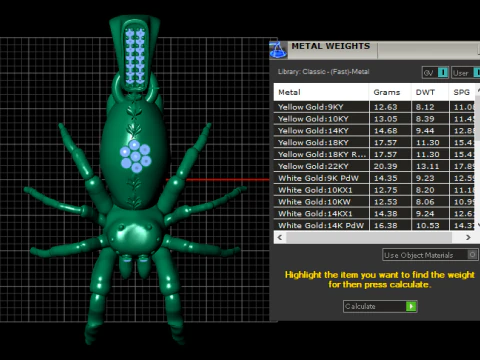Click the spider pendant's gem cluster

point(136,156)
